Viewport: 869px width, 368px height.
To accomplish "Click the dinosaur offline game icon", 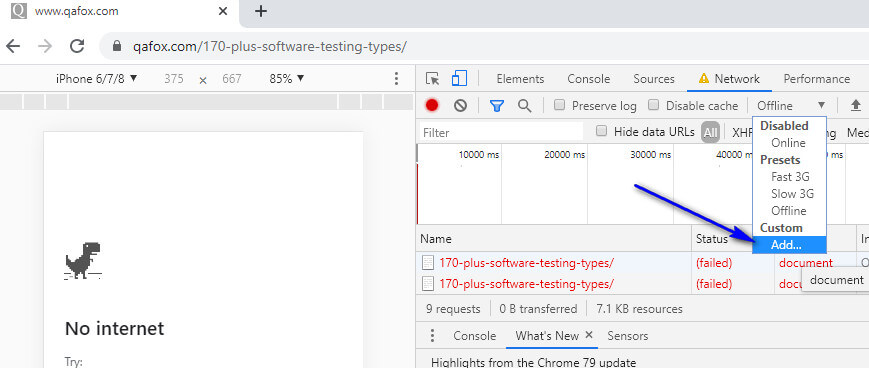I will click(83, 260).
